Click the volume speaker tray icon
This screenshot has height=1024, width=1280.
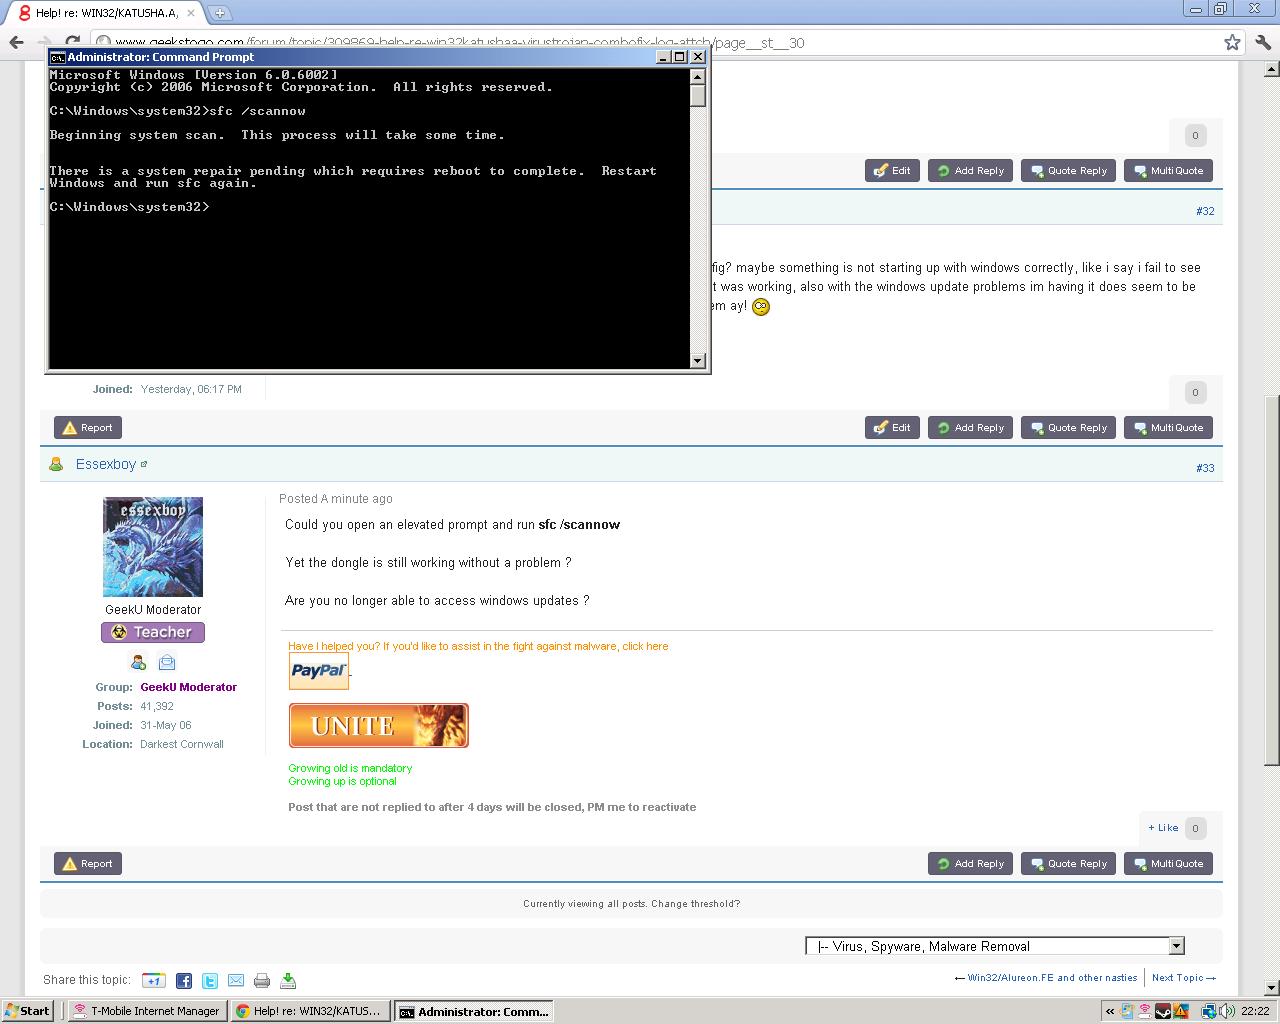coord(1227,1011)
